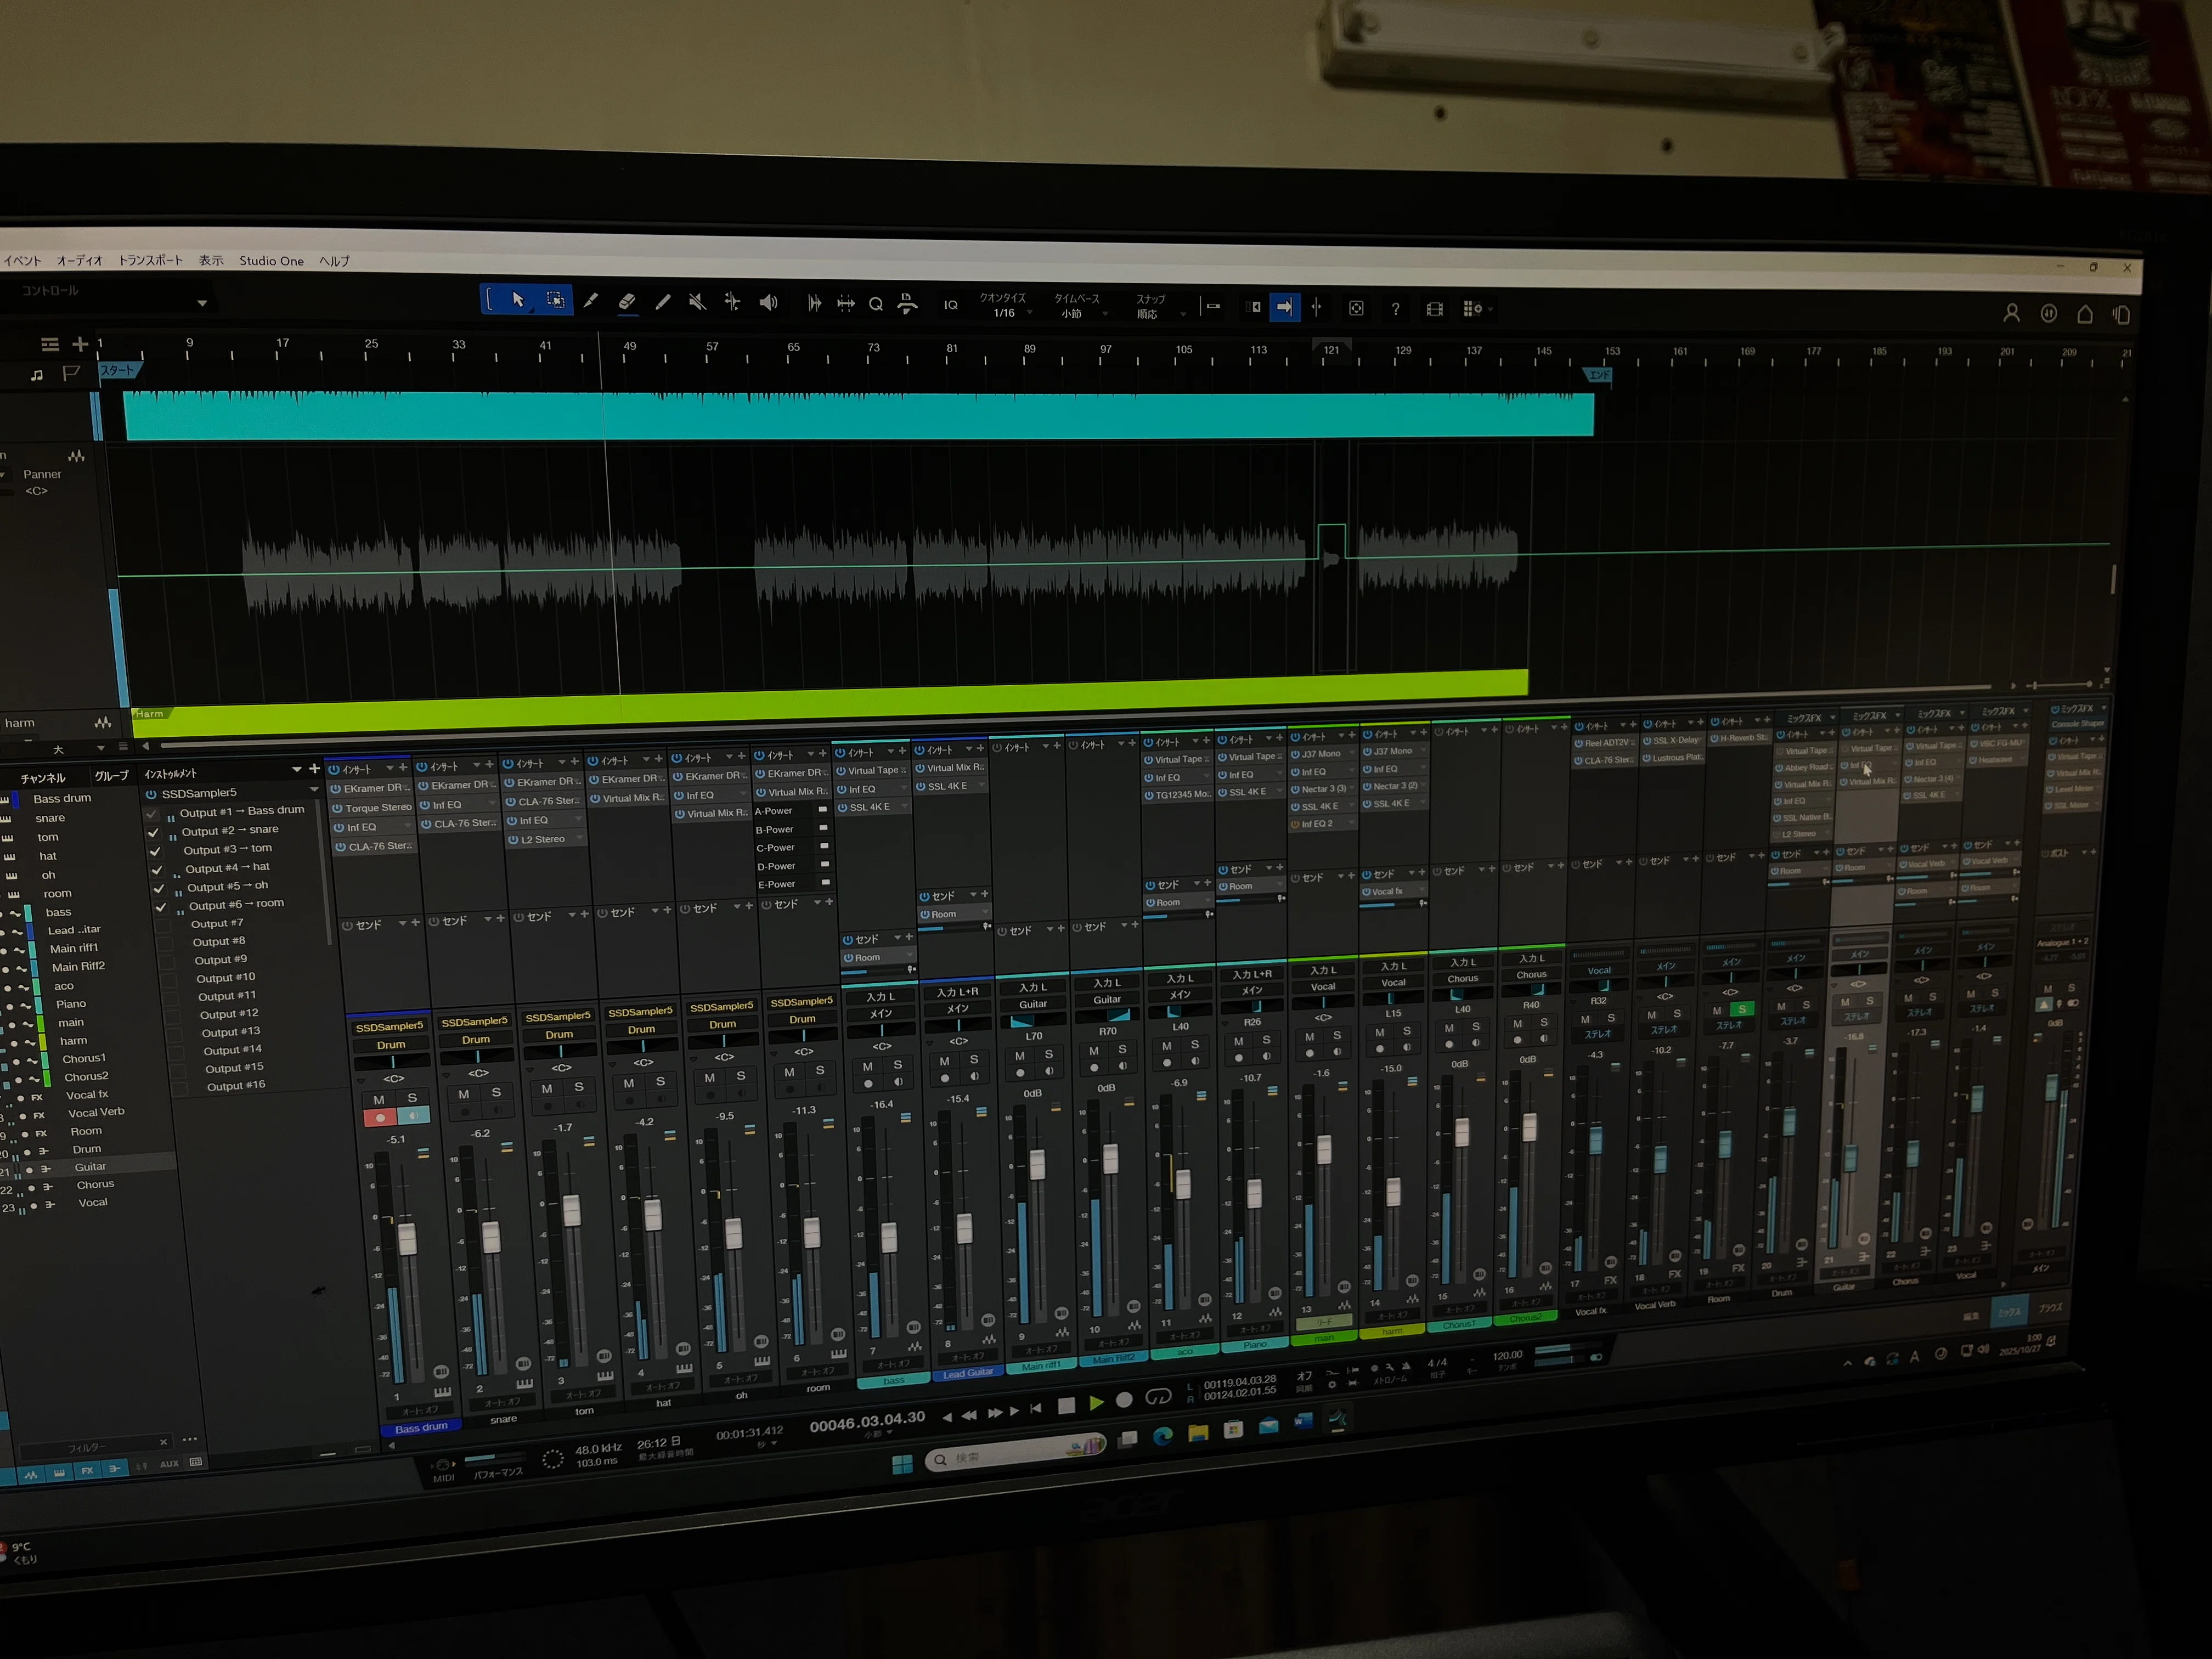Click the hat channel pan slider
2212x1659 pixels.
643,1046
